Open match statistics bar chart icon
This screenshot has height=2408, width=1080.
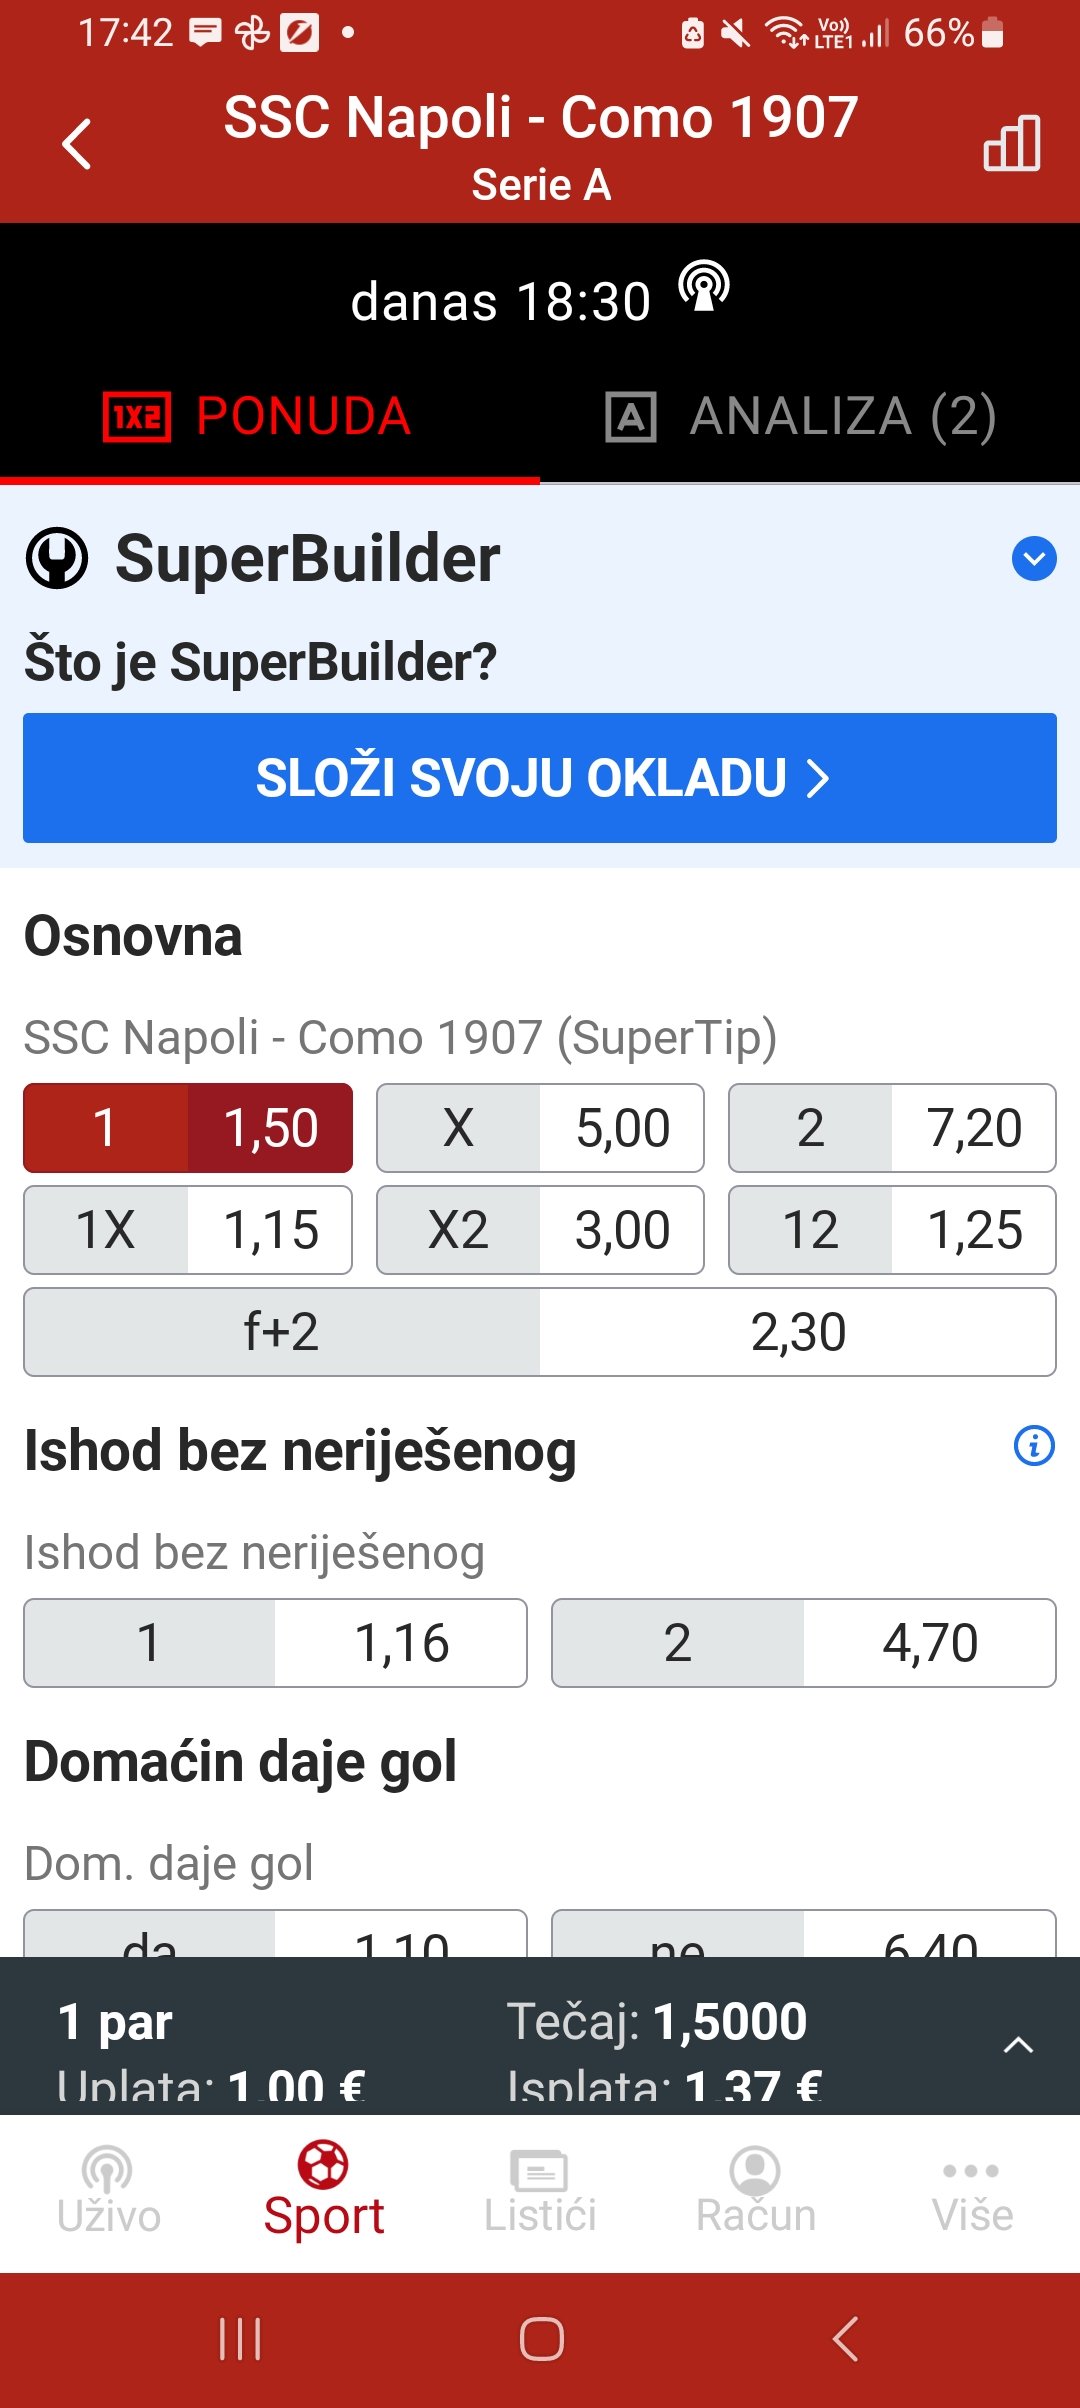click(x=1011, y=143)
